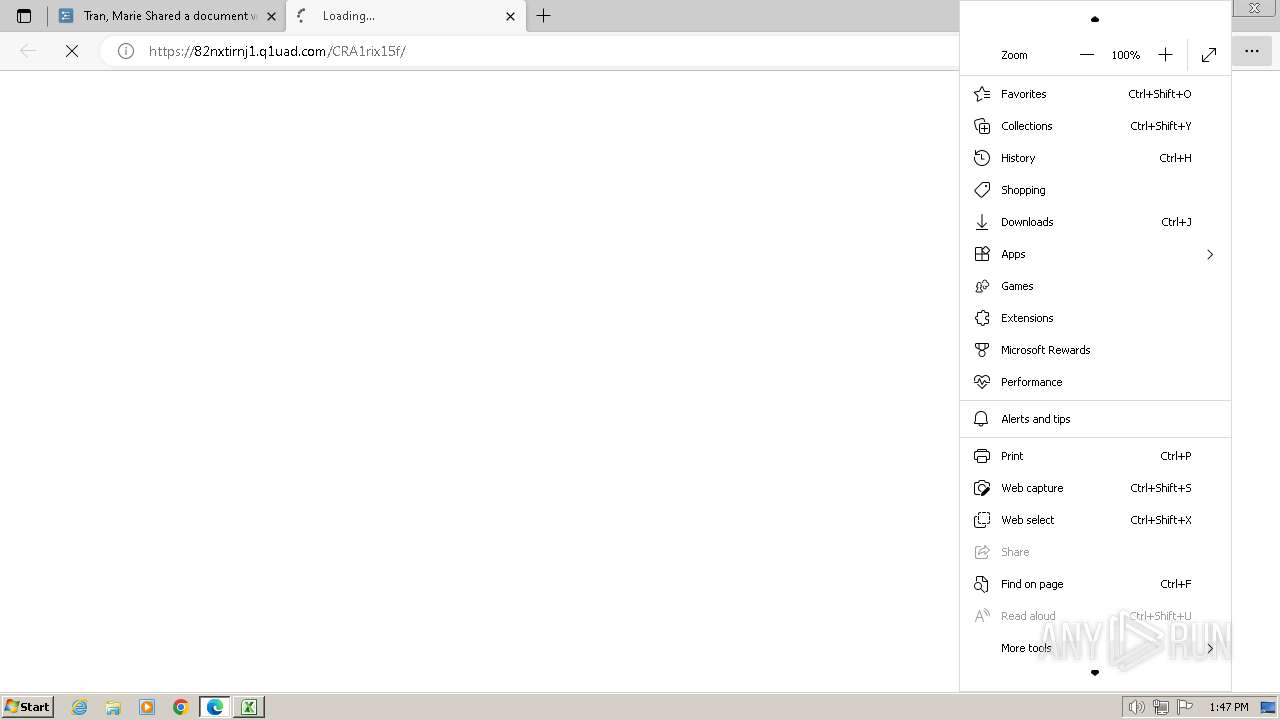The width and height of the screenshot is (1280, 720).
Task: Choose Find on page
Action: (1095, 584)
